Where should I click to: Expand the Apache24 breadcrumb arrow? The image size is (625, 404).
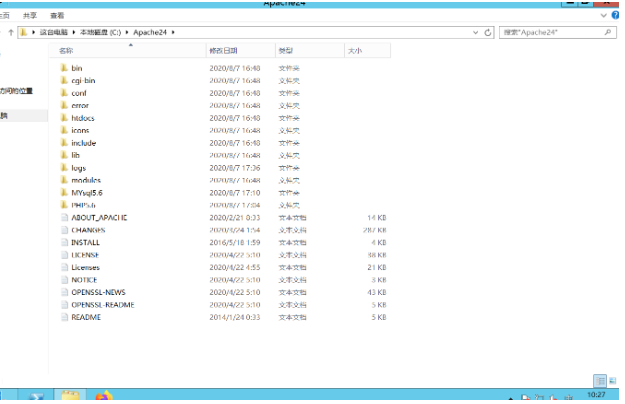[x=173, y=32]
